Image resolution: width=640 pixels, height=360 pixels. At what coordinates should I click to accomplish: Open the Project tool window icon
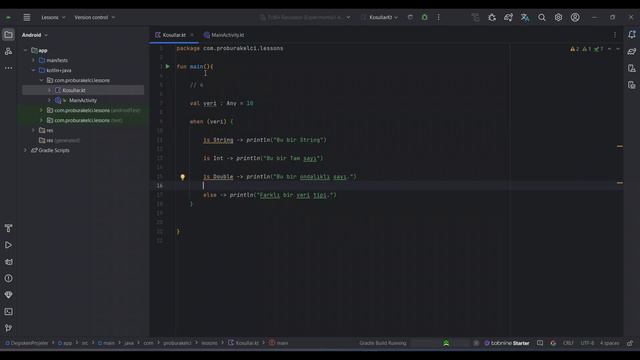[x=8, y=35]
